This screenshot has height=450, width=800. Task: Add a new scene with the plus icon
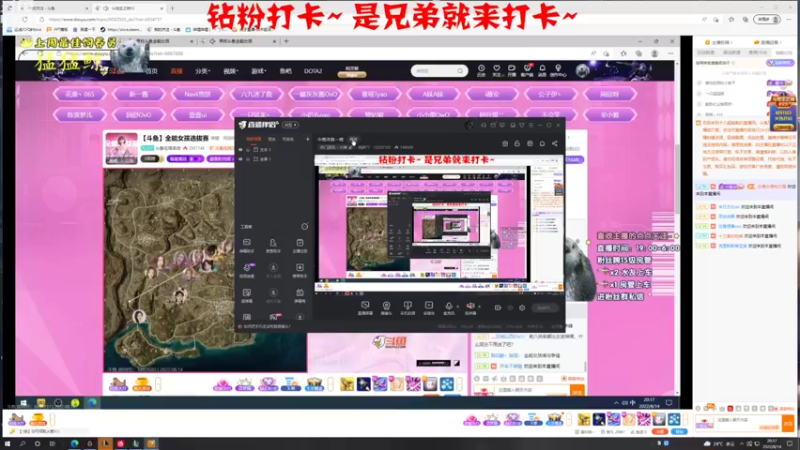click(x=307, y=139)
